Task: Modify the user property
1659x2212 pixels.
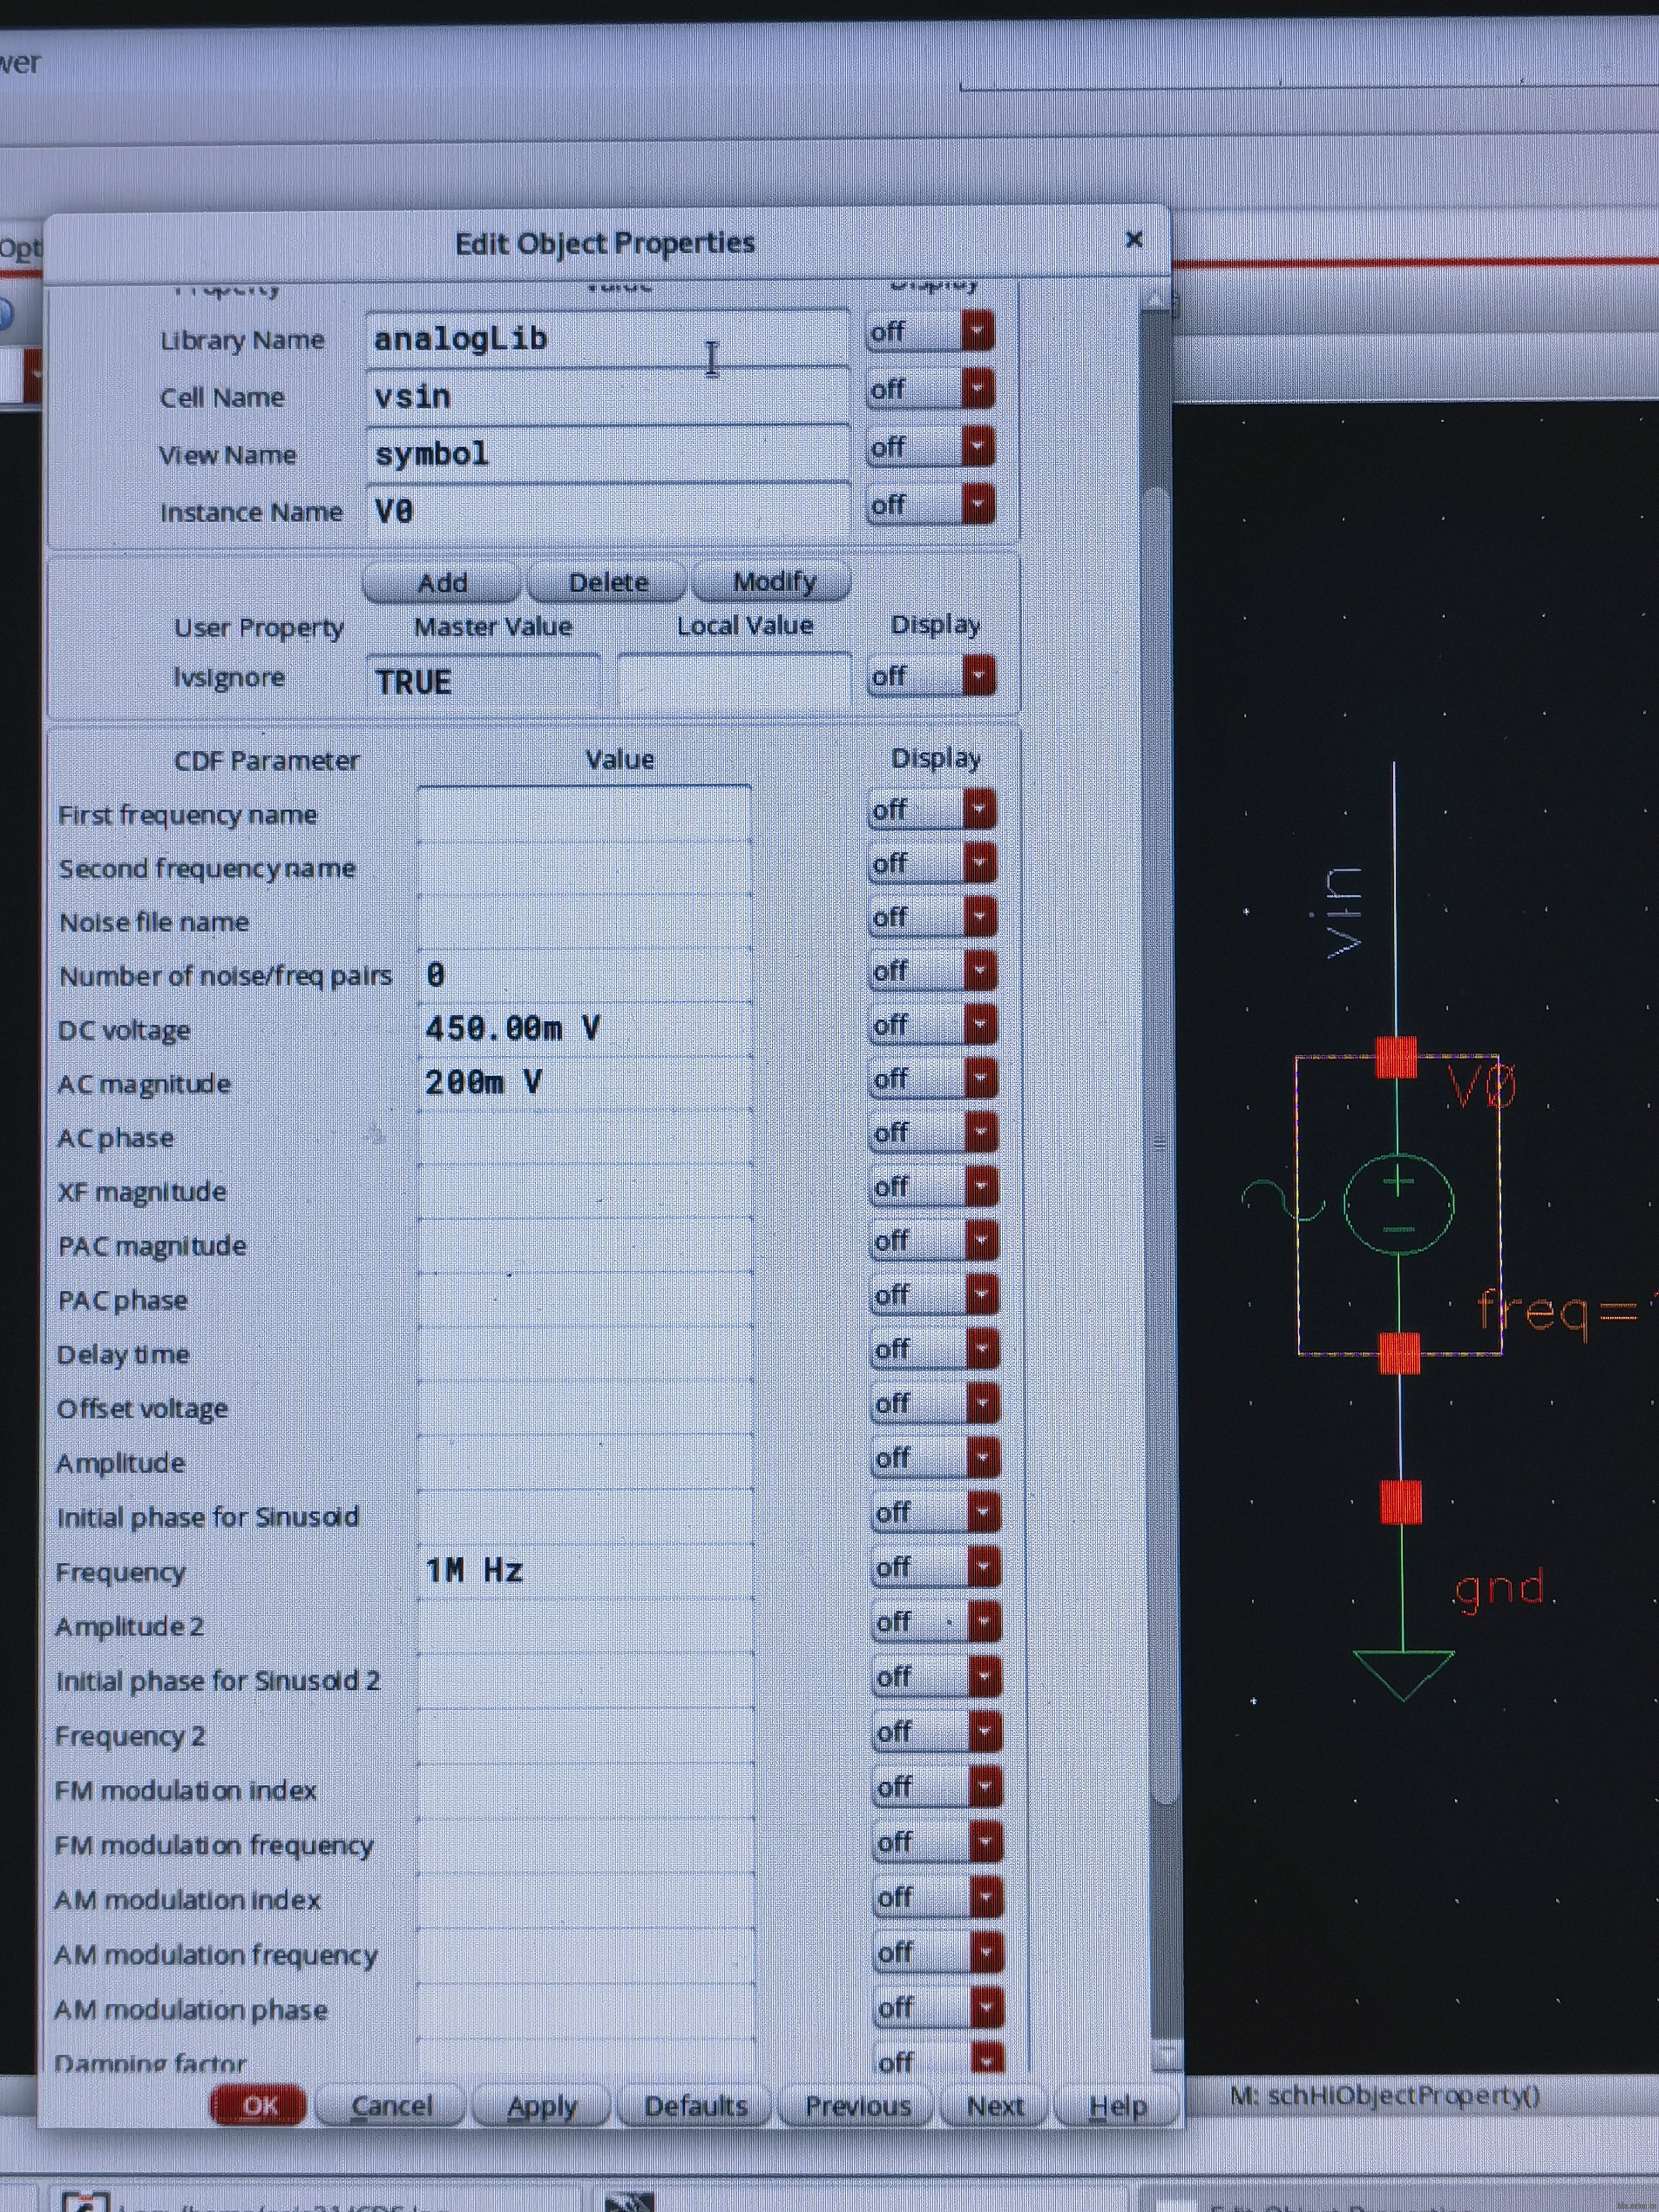Action: [x=773, y=581]
